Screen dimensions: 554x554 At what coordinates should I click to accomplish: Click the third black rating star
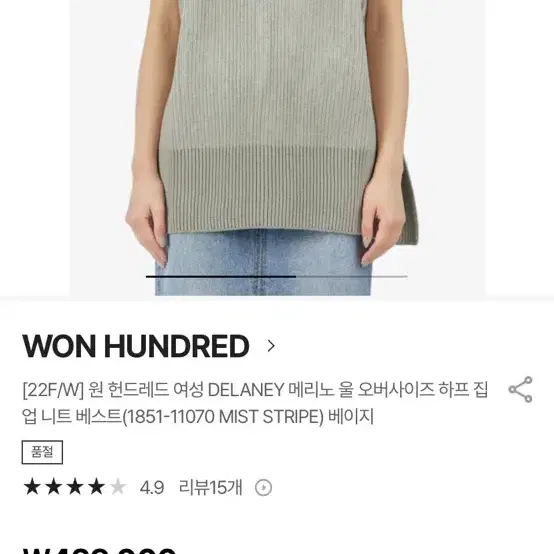[x=75, y=487]
